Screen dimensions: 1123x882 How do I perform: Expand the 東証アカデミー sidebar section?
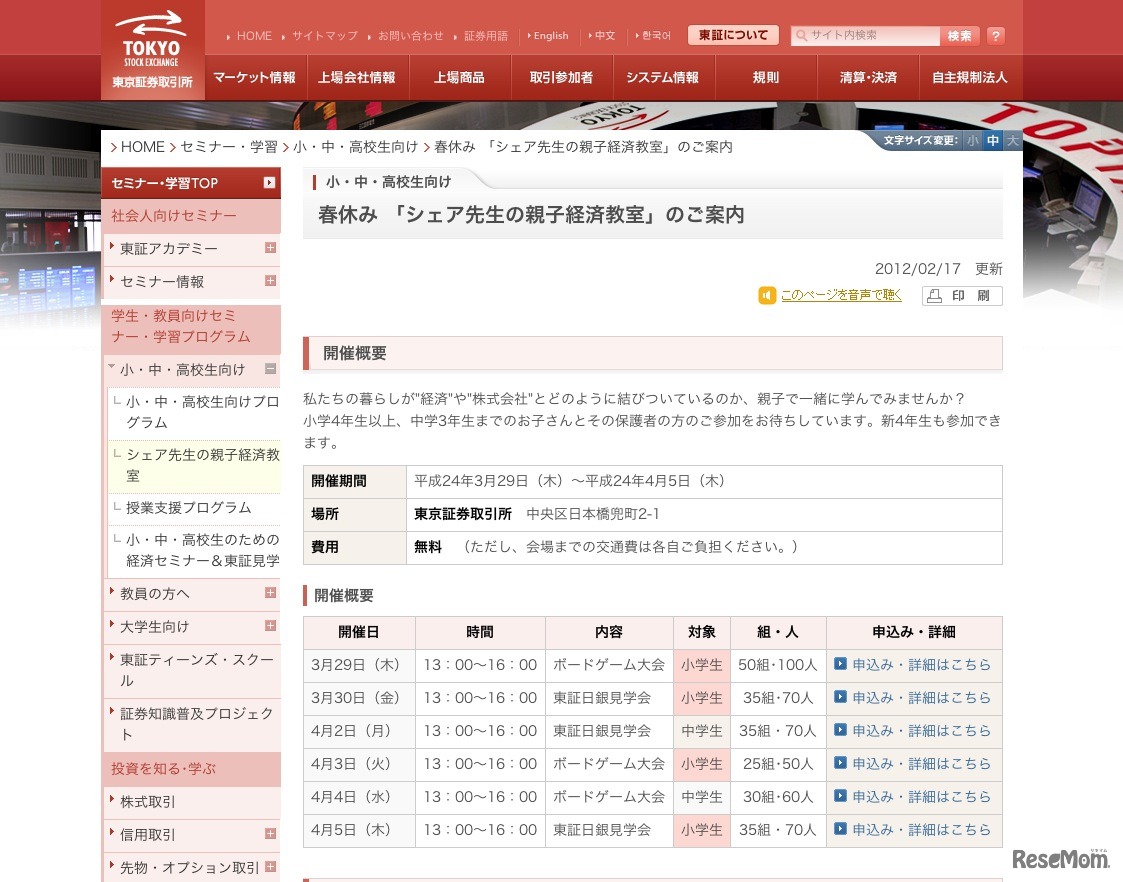tap(269, 249)
